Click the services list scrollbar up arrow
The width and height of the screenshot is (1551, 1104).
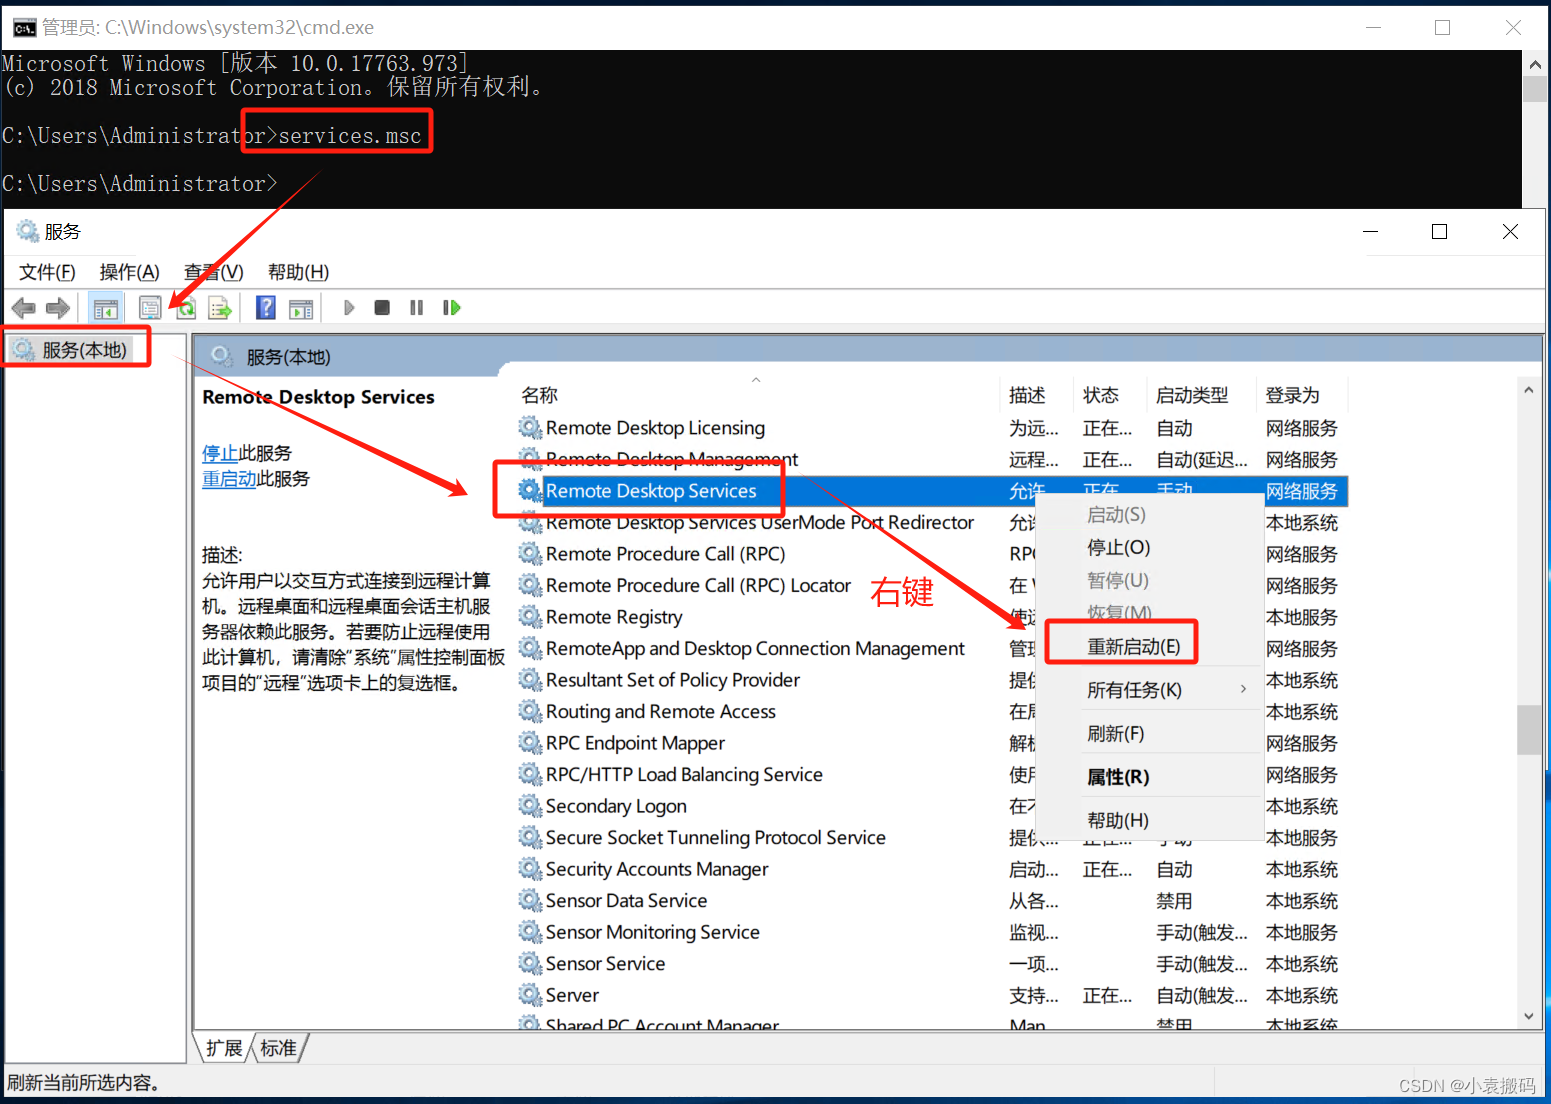pyautogui.click(x=1529, y=390)
